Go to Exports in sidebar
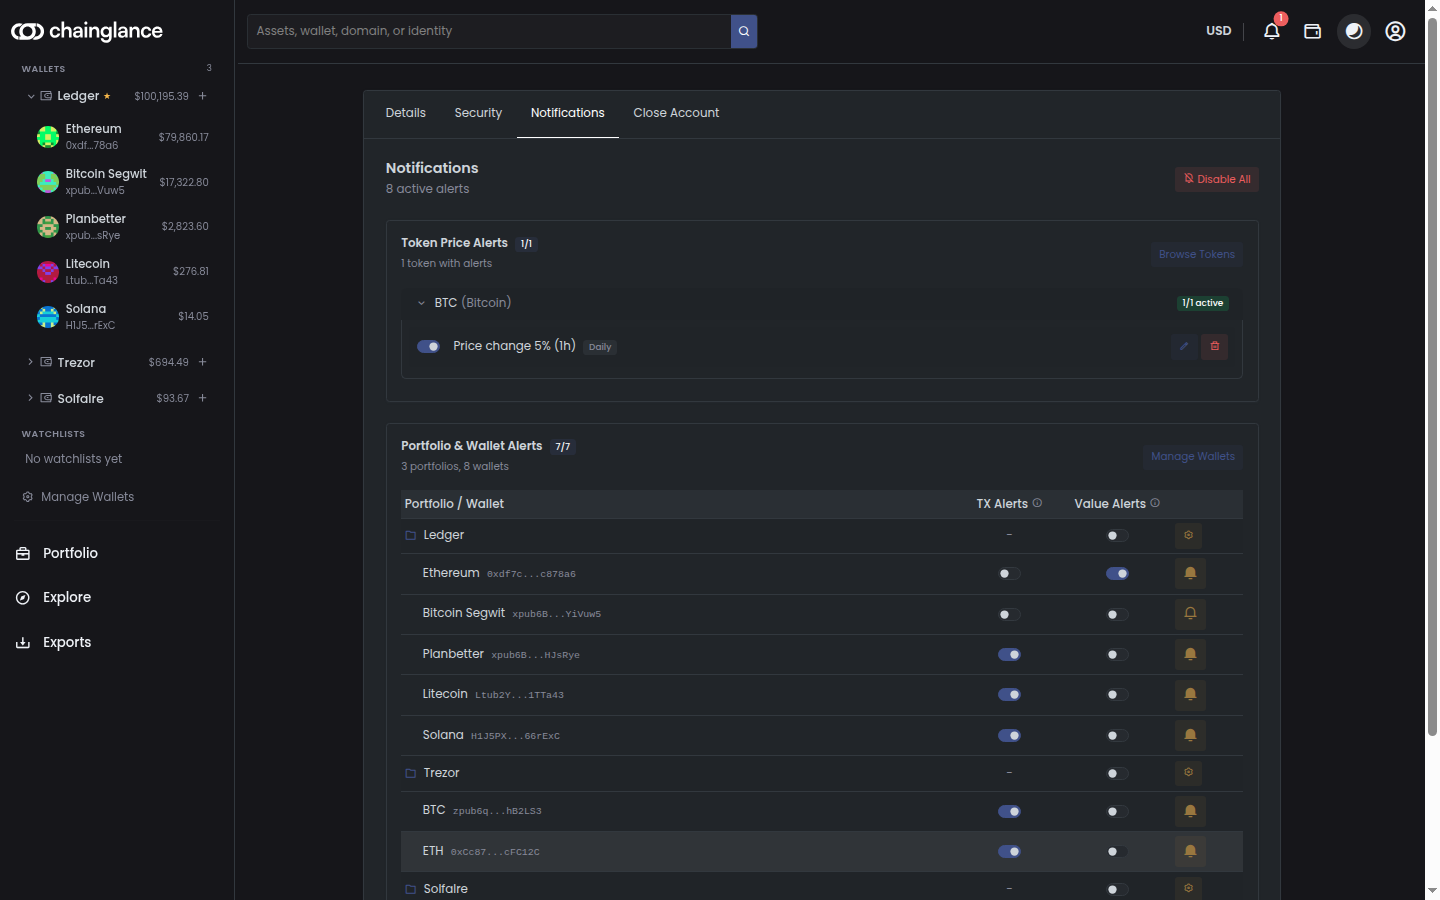This screenshot has width=1440, height=900. [x=67, y=642]
